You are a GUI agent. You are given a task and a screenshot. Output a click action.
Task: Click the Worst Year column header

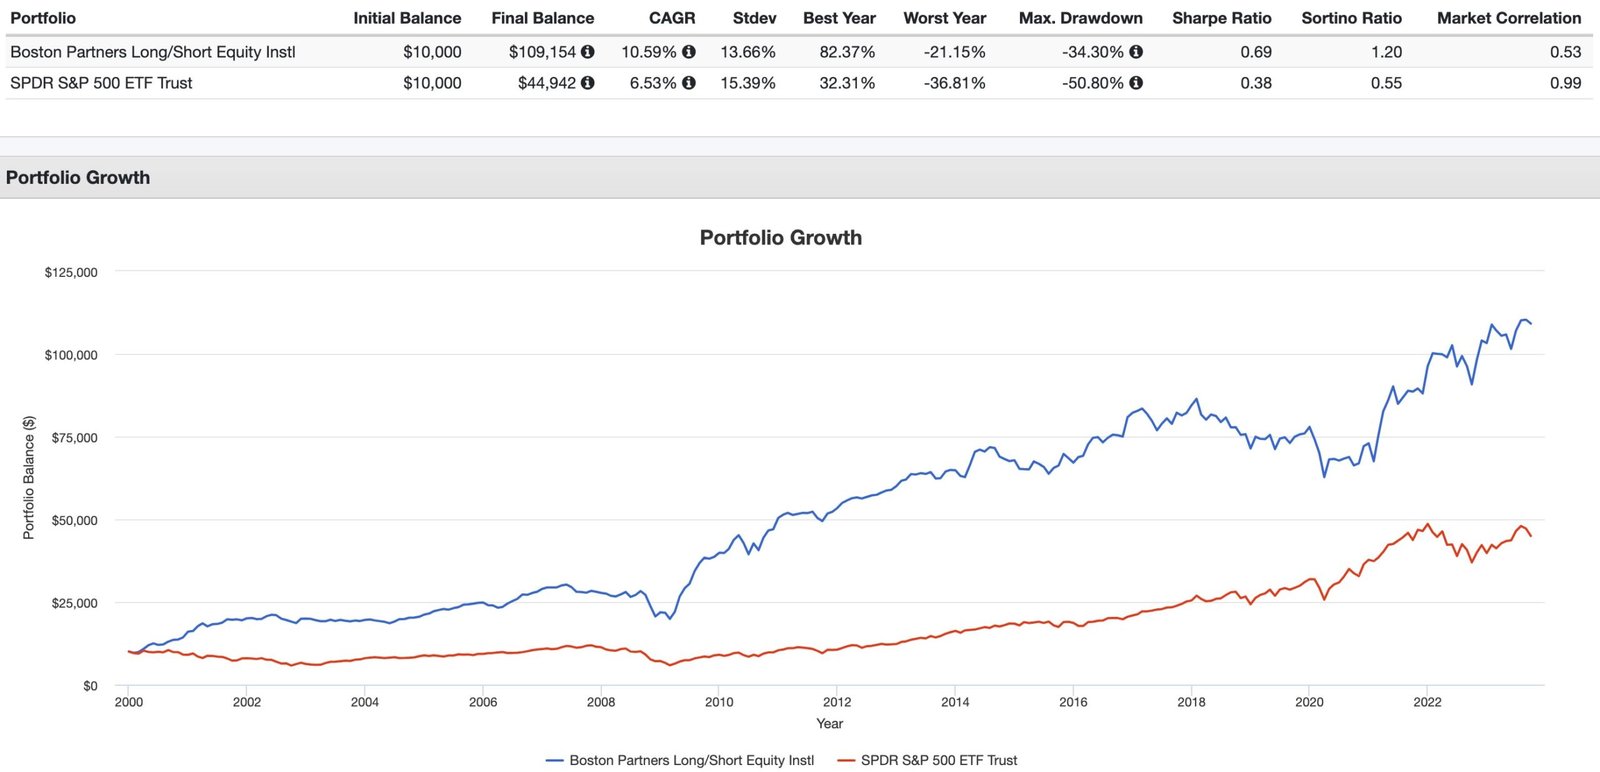tap(944, 18)
